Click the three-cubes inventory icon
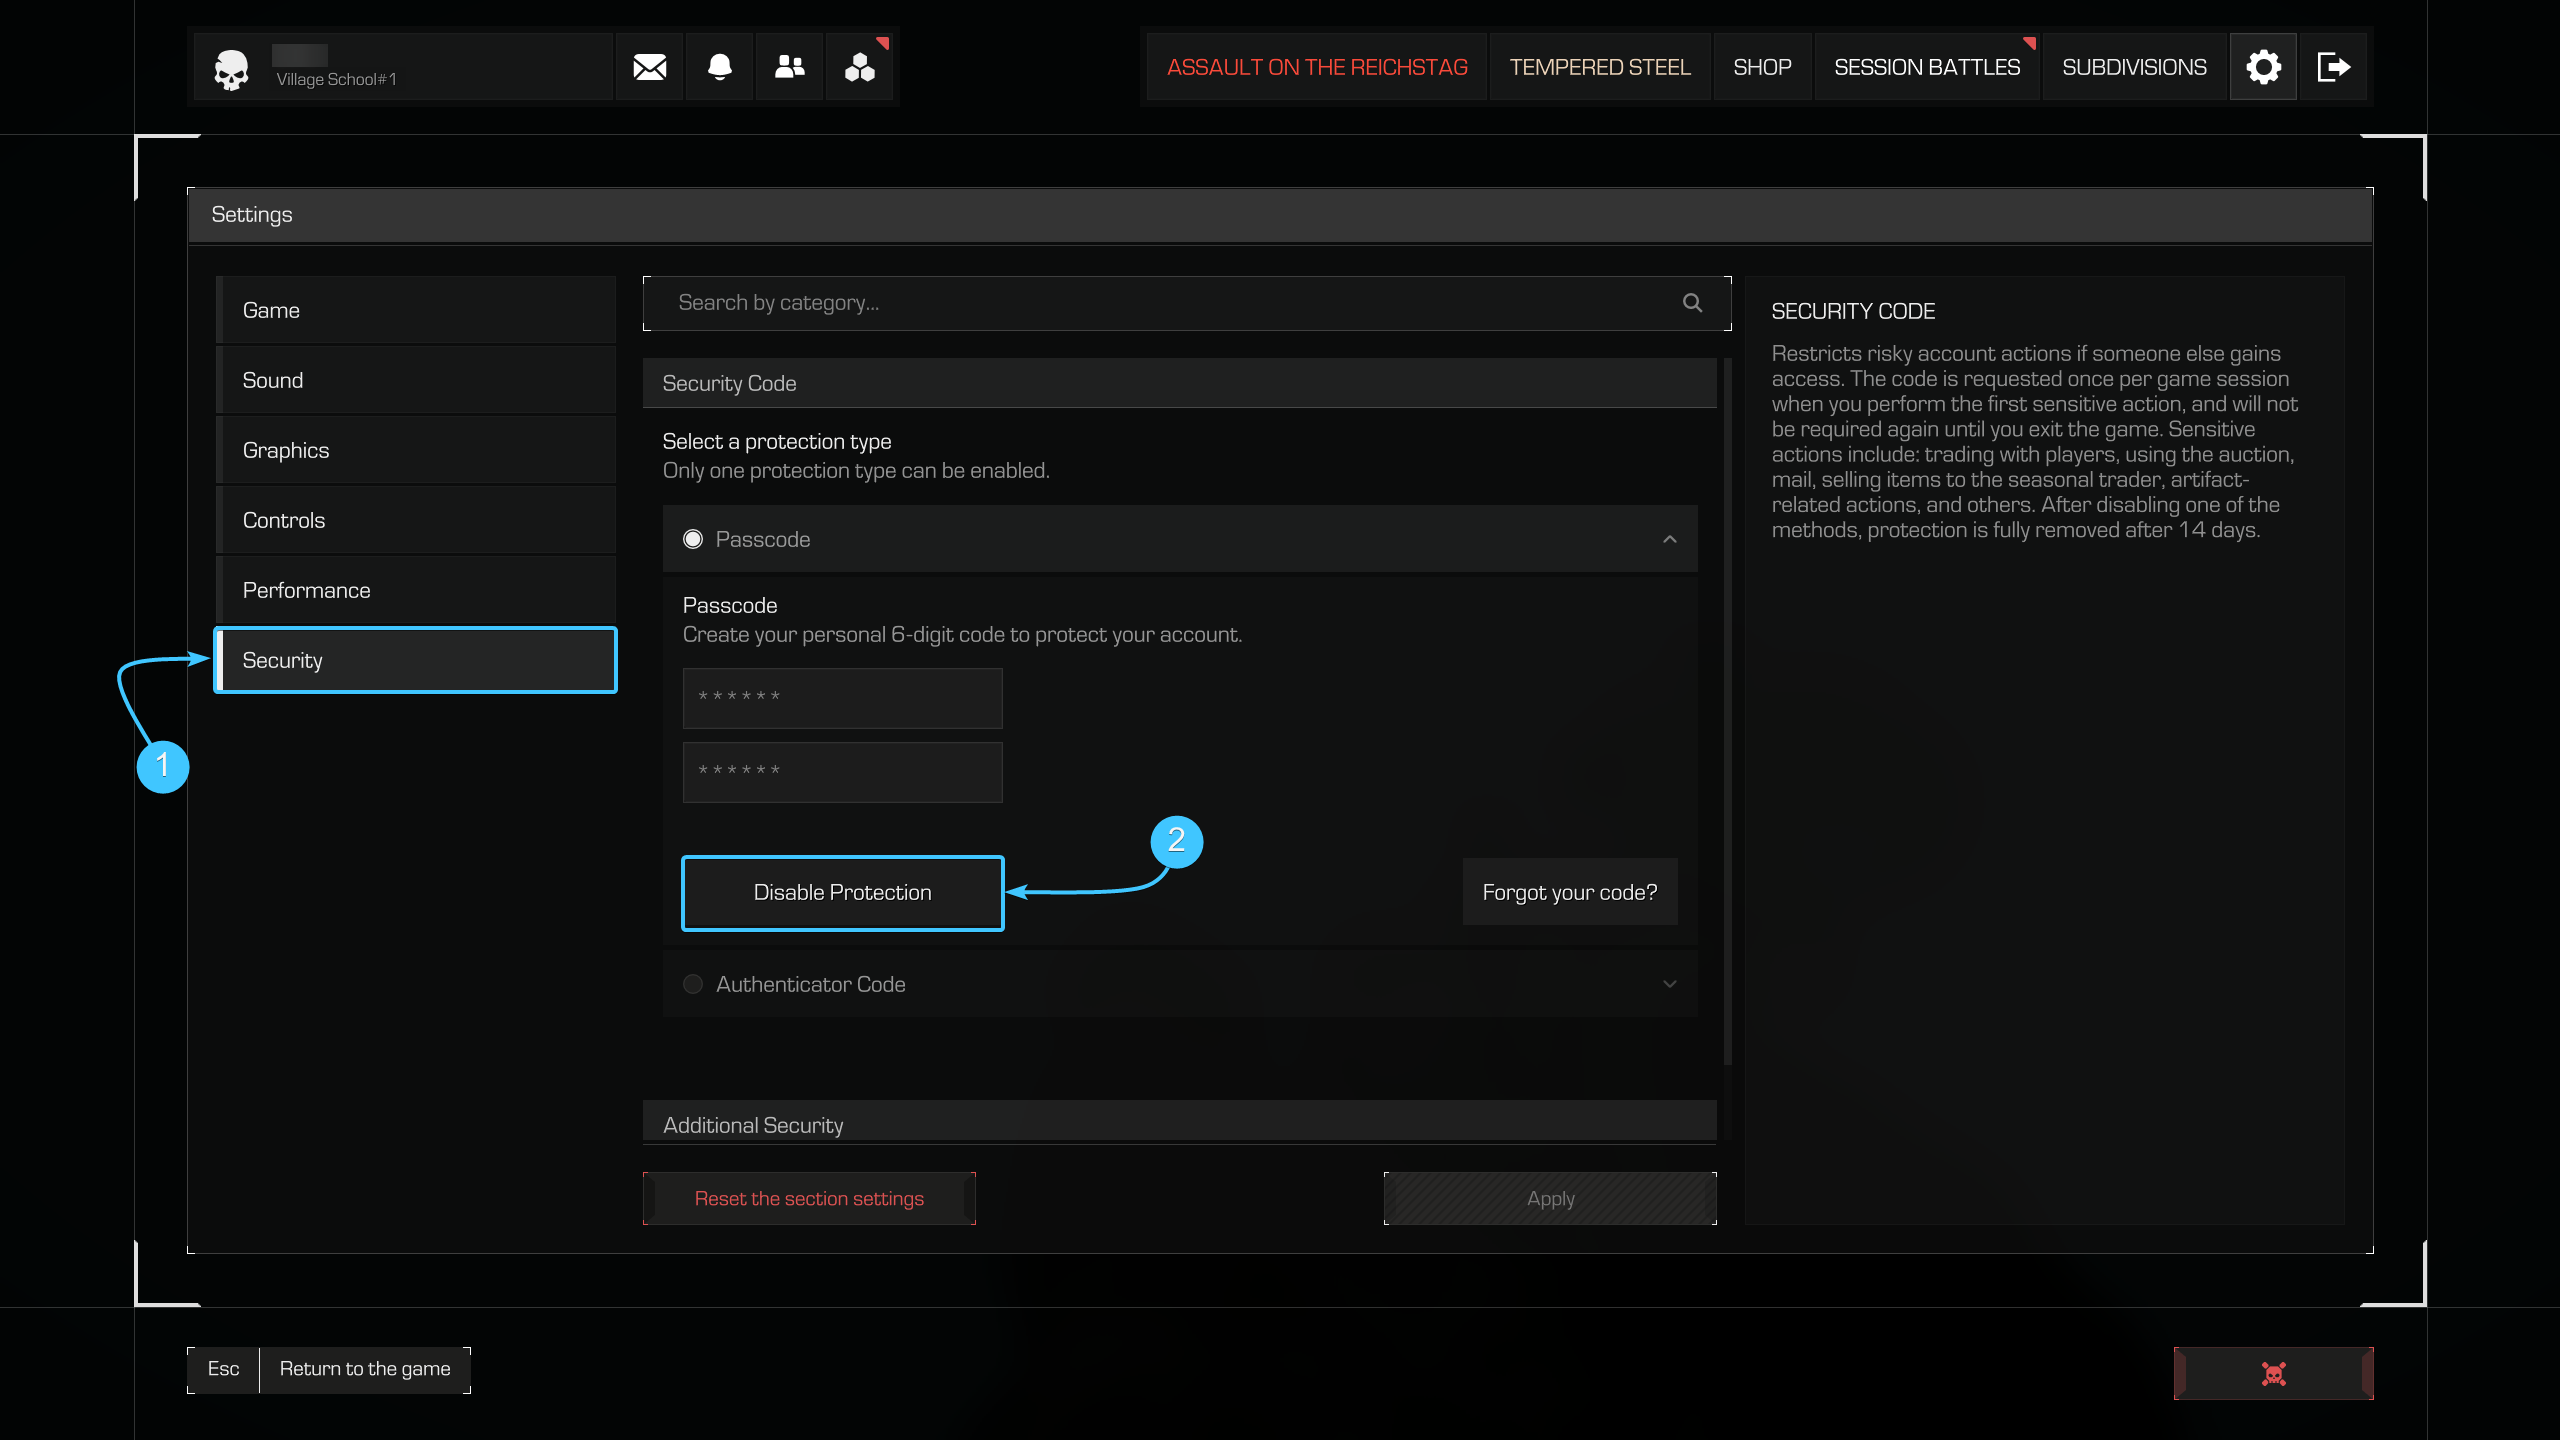This screenshot has width=2560, height=1440. [860, 67]
